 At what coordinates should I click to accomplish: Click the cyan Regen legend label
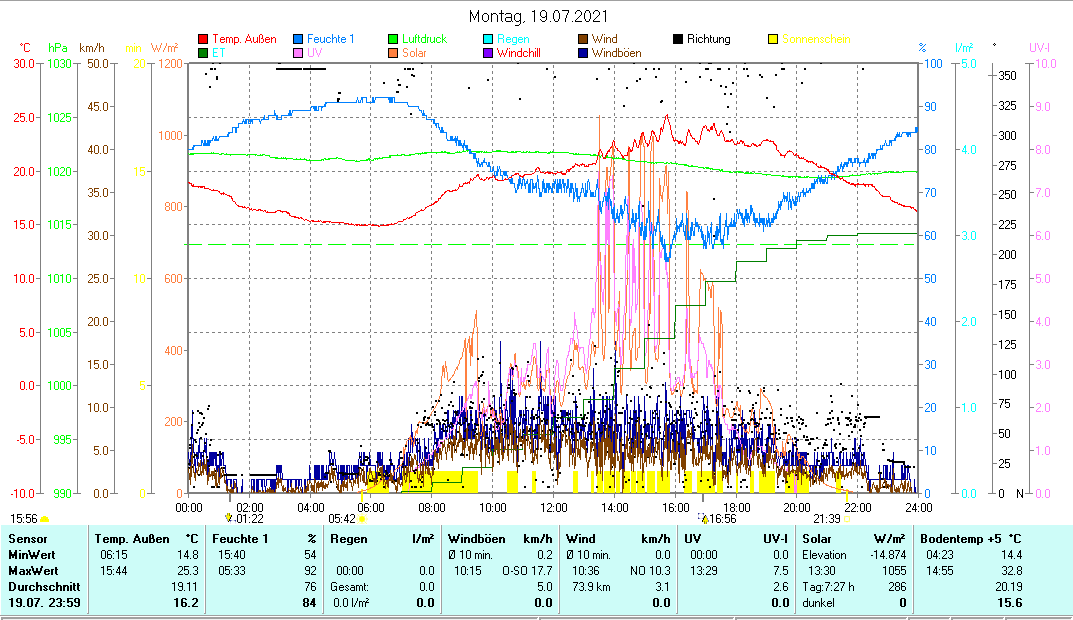click(513, 40)
